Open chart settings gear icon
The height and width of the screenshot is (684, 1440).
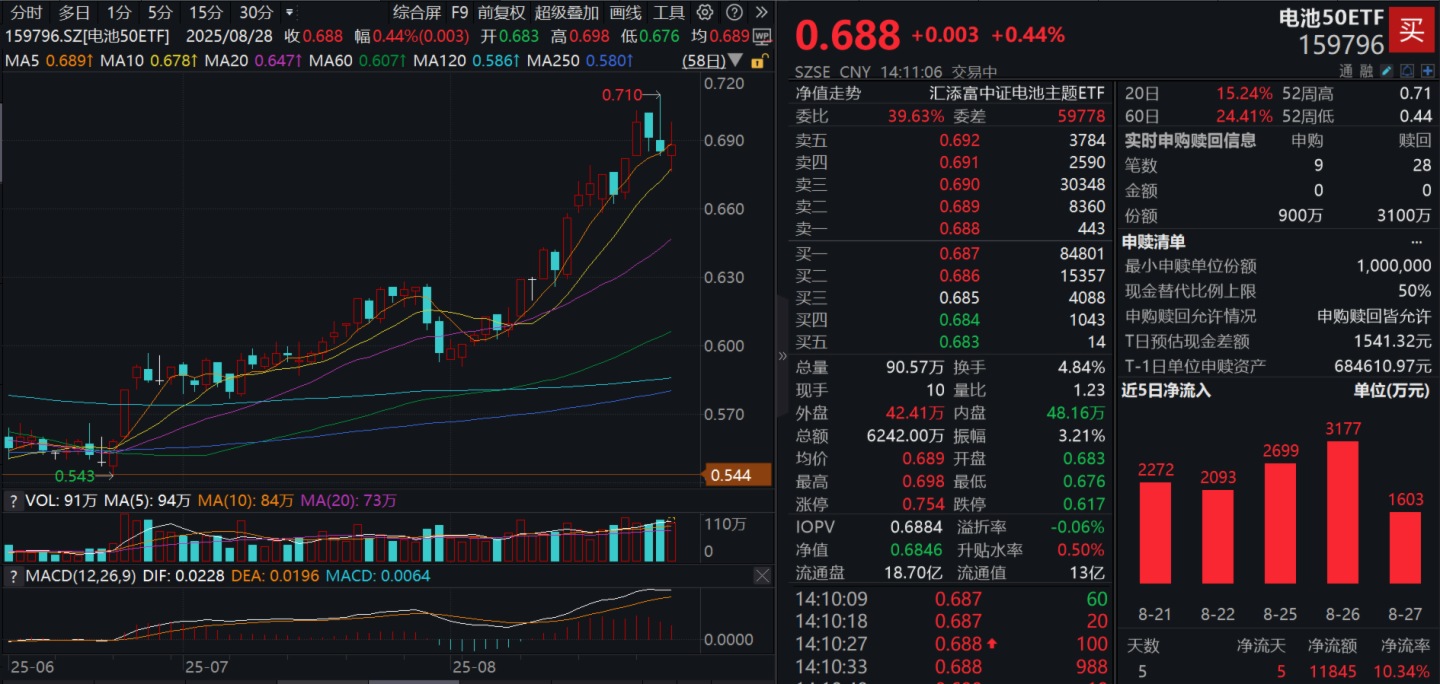pos(705,13)
